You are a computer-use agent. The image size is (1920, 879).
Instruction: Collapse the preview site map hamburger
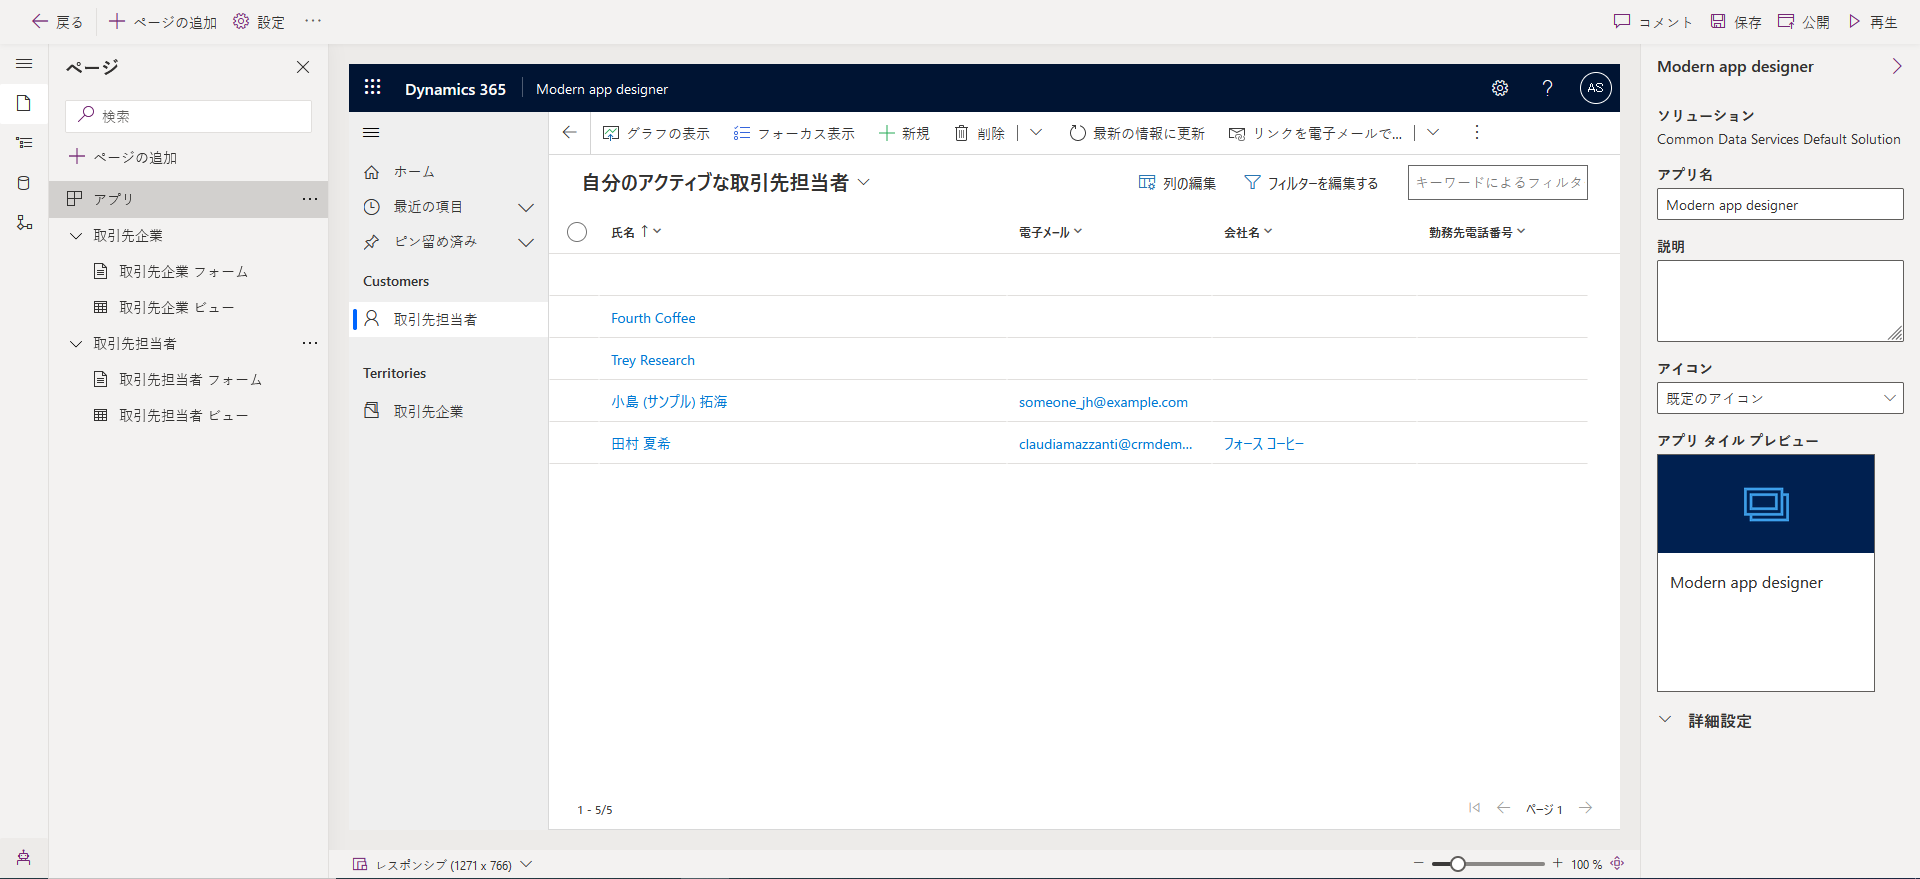(x=371, y=133)
